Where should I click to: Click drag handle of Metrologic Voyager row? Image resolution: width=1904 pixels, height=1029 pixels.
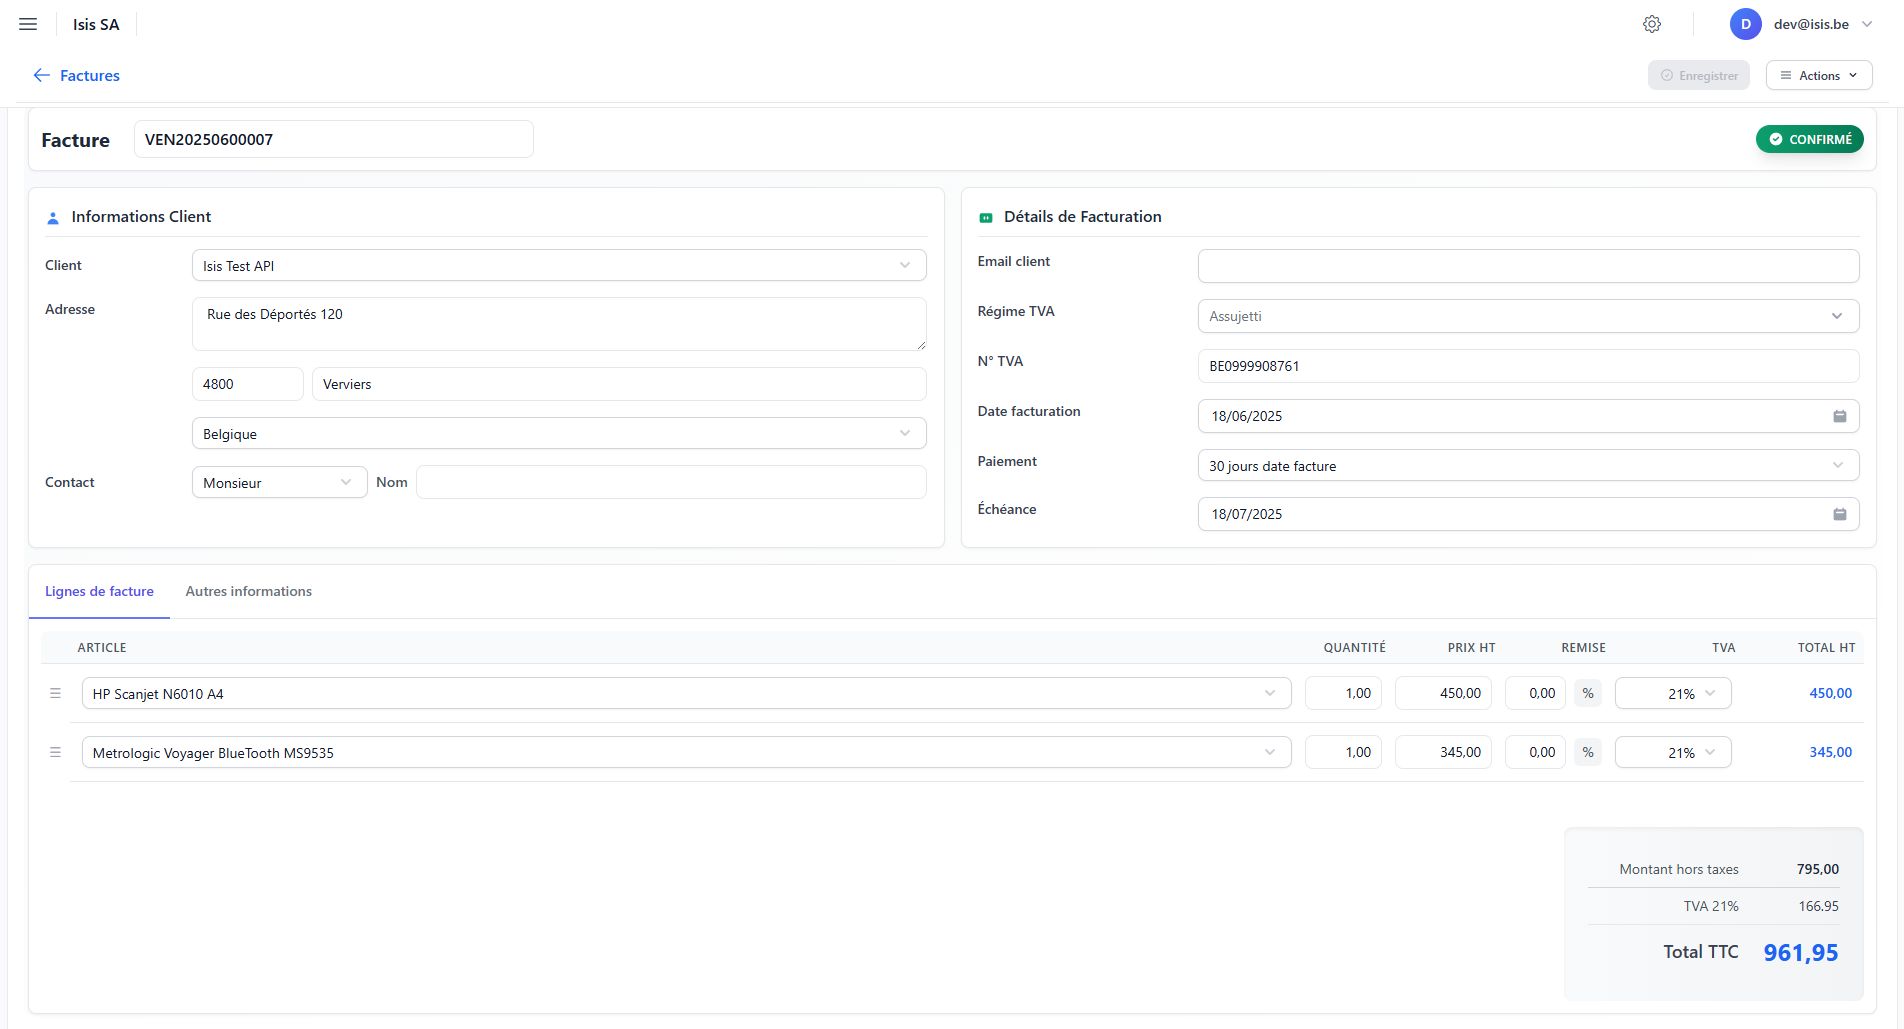(55, 752)
